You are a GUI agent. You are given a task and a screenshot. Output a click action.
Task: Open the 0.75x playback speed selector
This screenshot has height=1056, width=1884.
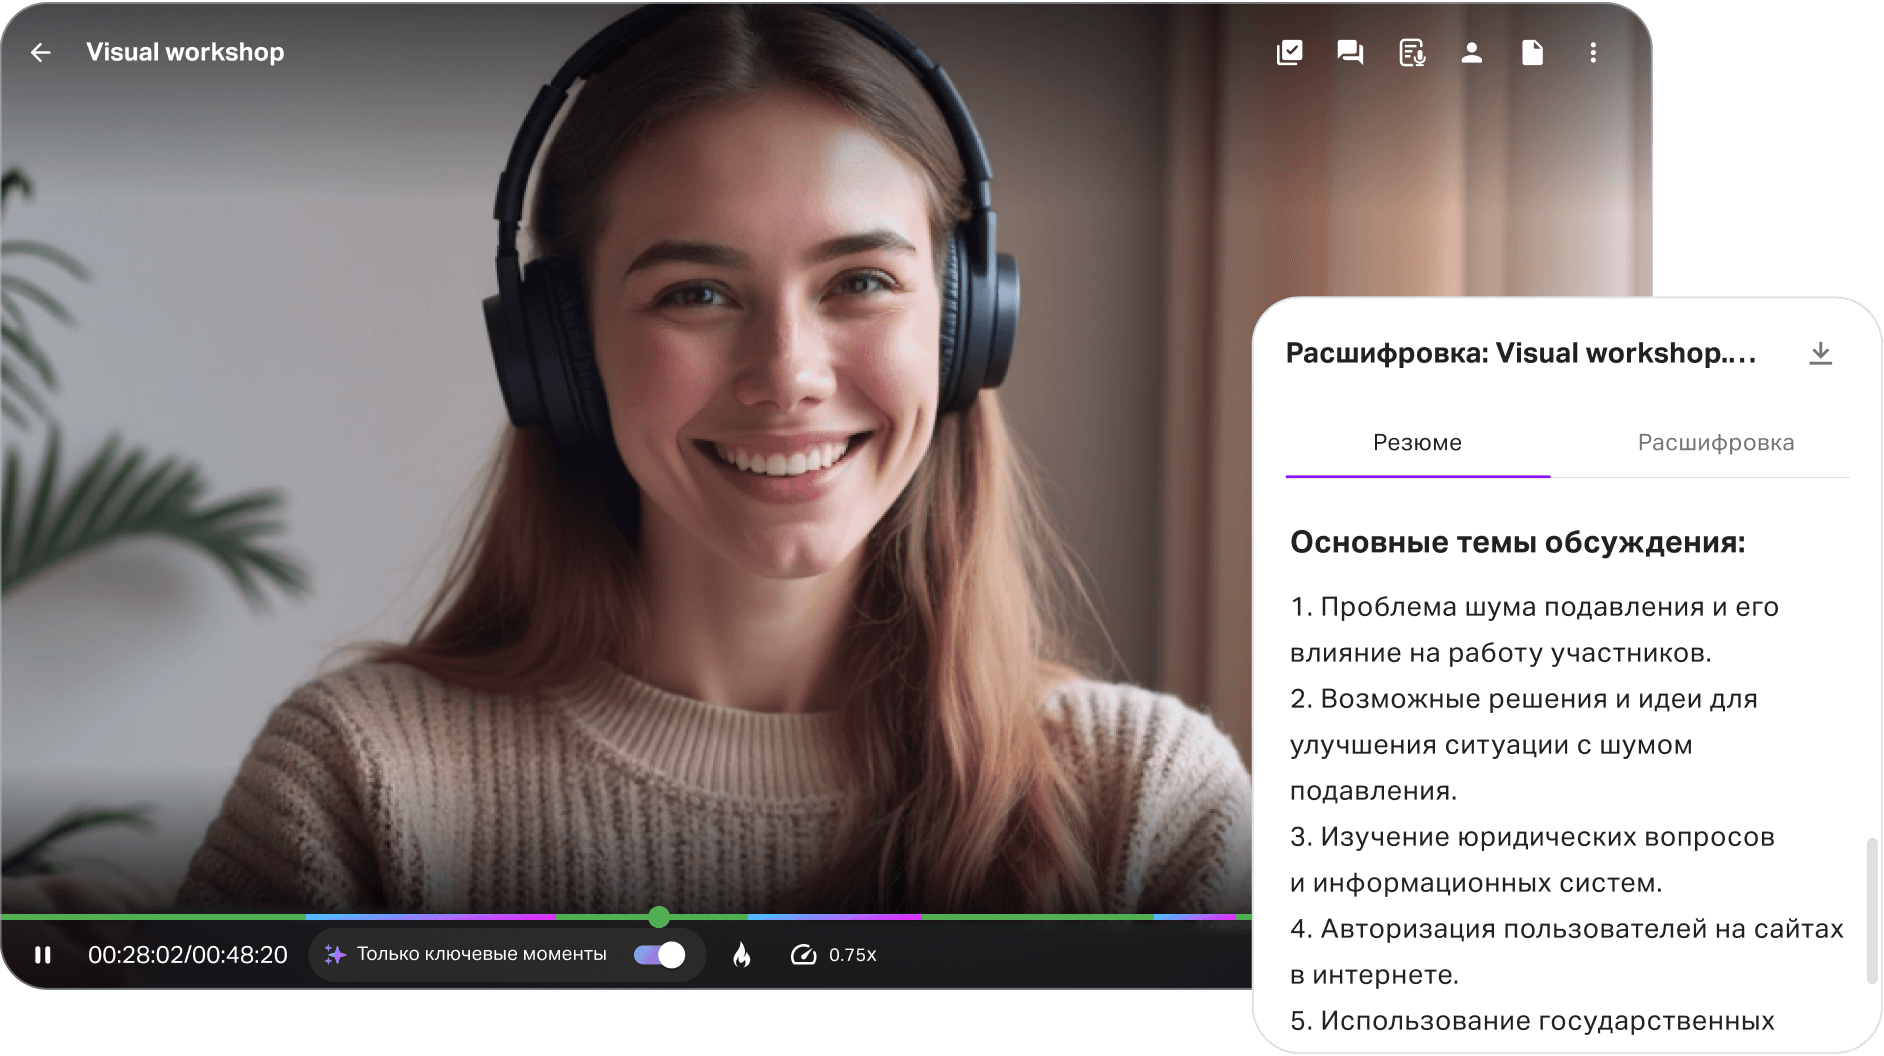833,955
